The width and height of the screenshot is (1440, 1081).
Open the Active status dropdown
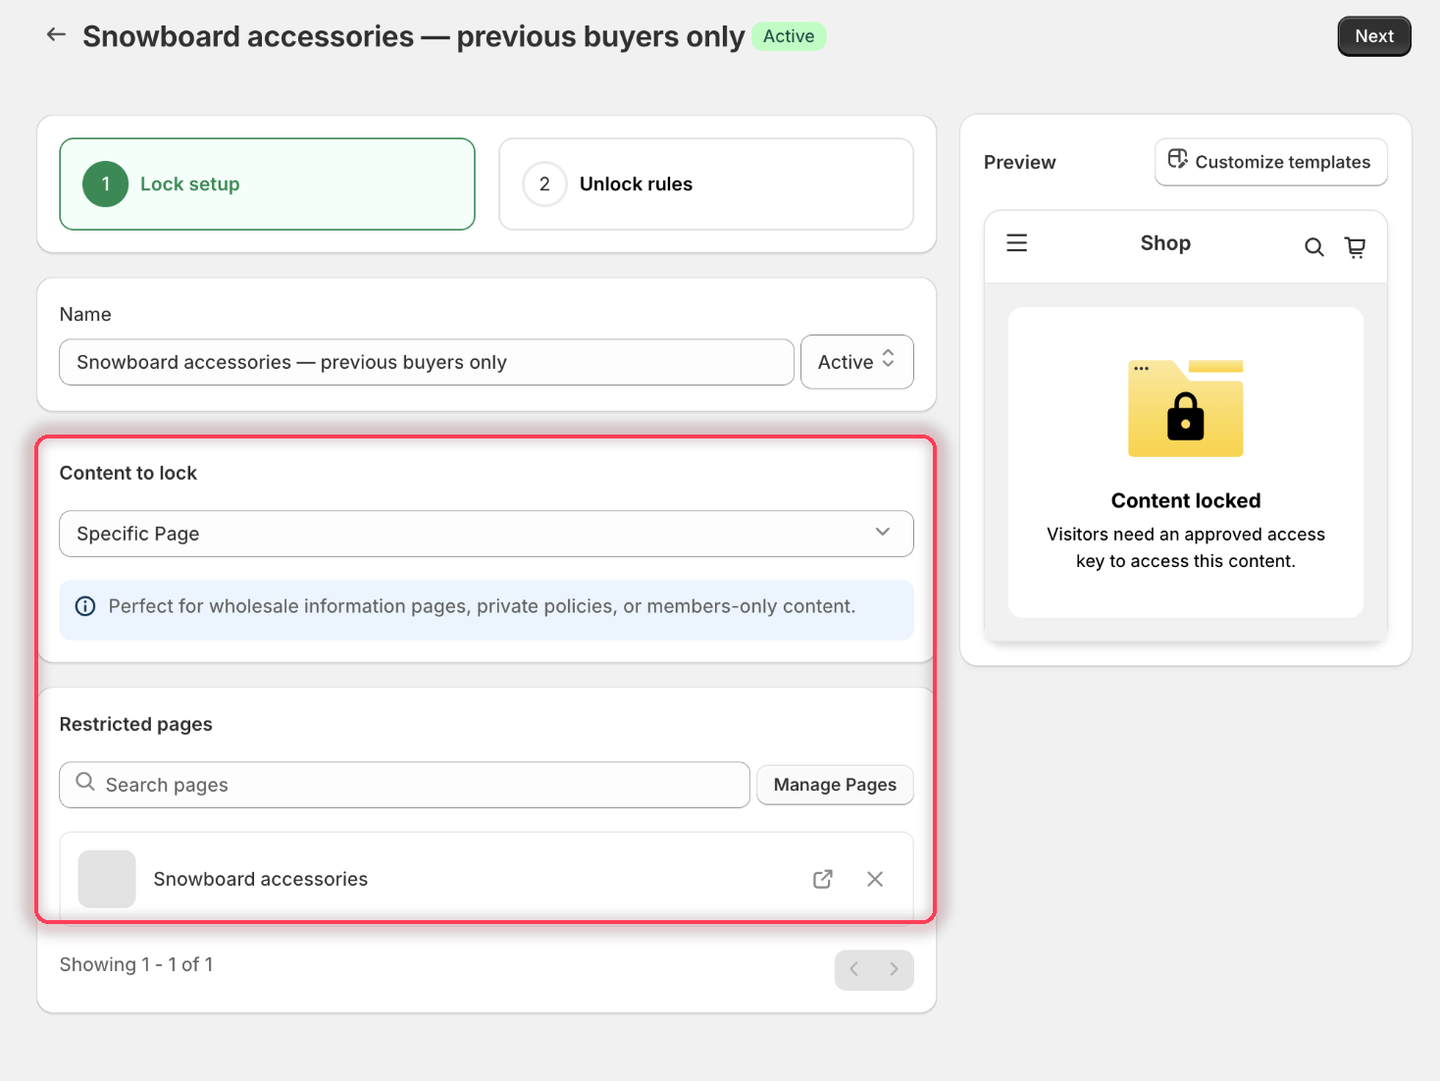pyautogui.click(x=857, y=362)
